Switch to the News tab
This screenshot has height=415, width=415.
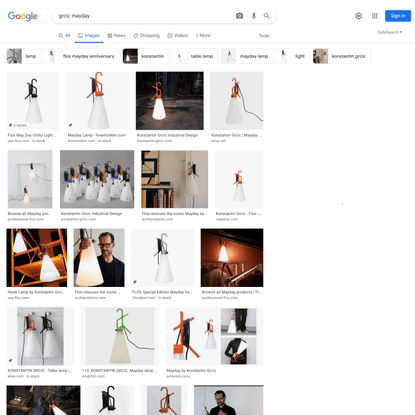tap(116, 35)
